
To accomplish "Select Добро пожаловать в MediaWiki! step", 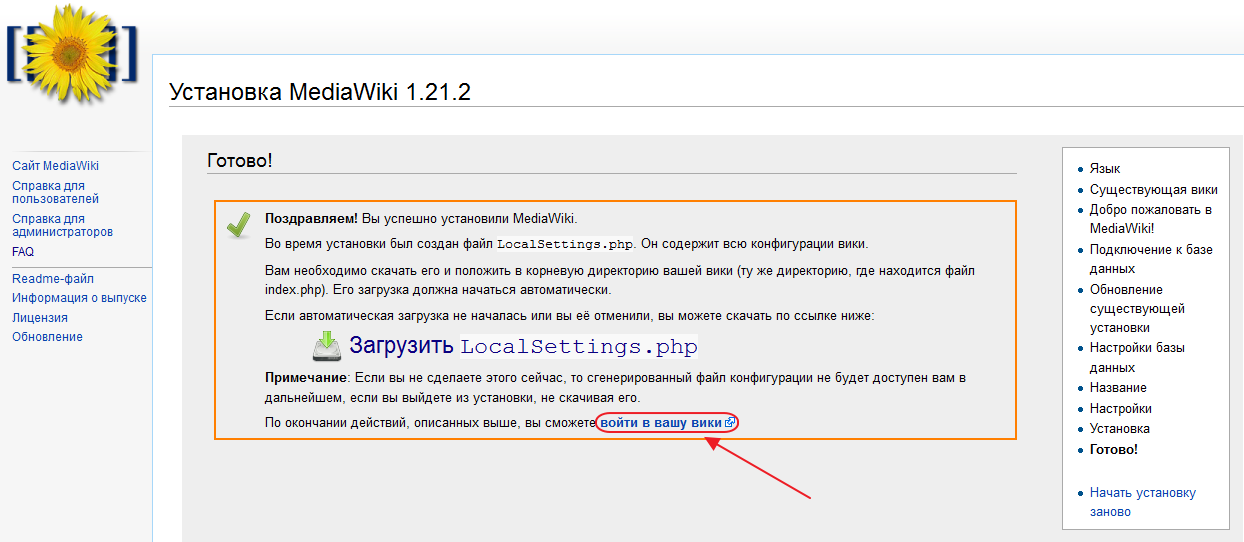I will click(x=1151, y=219).
